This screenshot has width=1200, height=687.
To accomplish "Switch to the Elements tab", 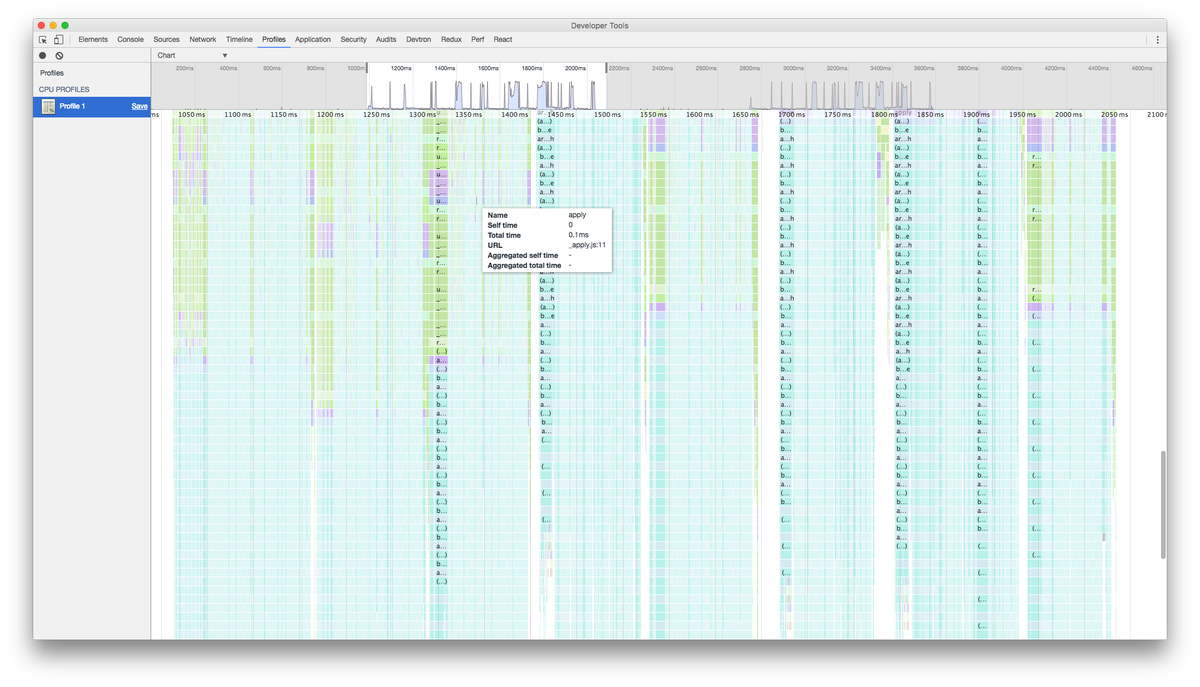I will click(x=93, y=39).
